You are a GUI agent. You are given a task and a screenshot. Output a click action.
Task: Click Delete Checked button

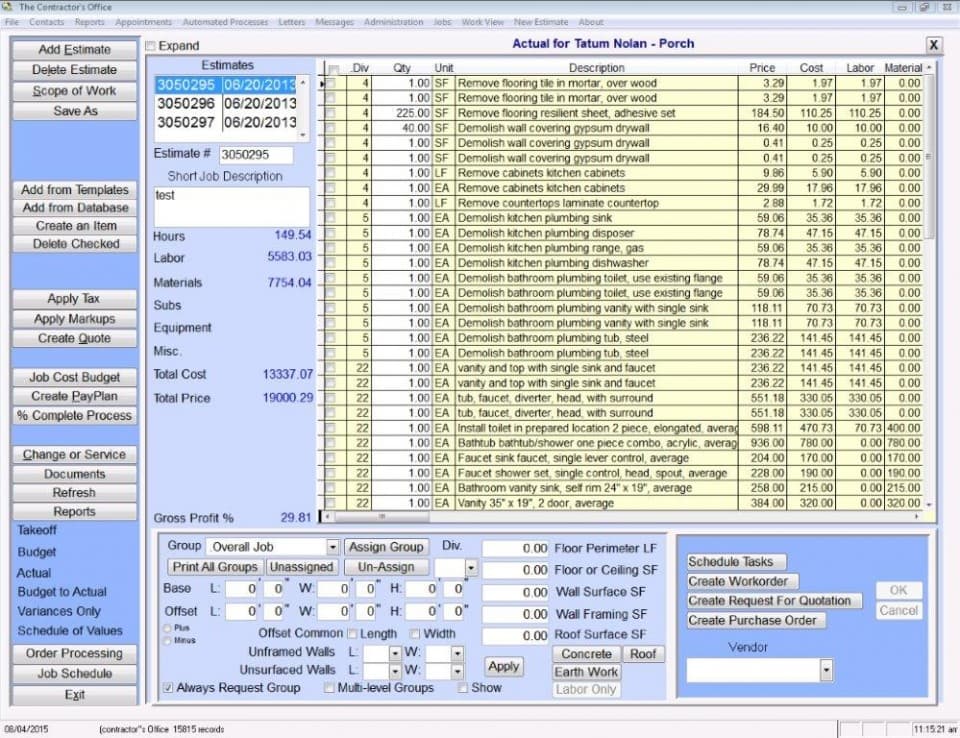pos(75,244)
